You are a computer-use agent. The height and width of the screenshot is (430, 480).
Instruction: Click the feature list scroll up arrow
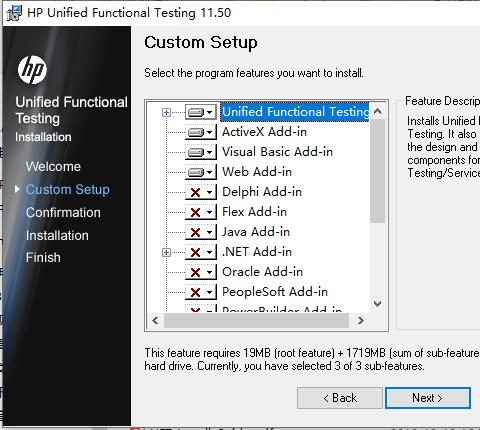pyautogui.click(x=377, y=111)
